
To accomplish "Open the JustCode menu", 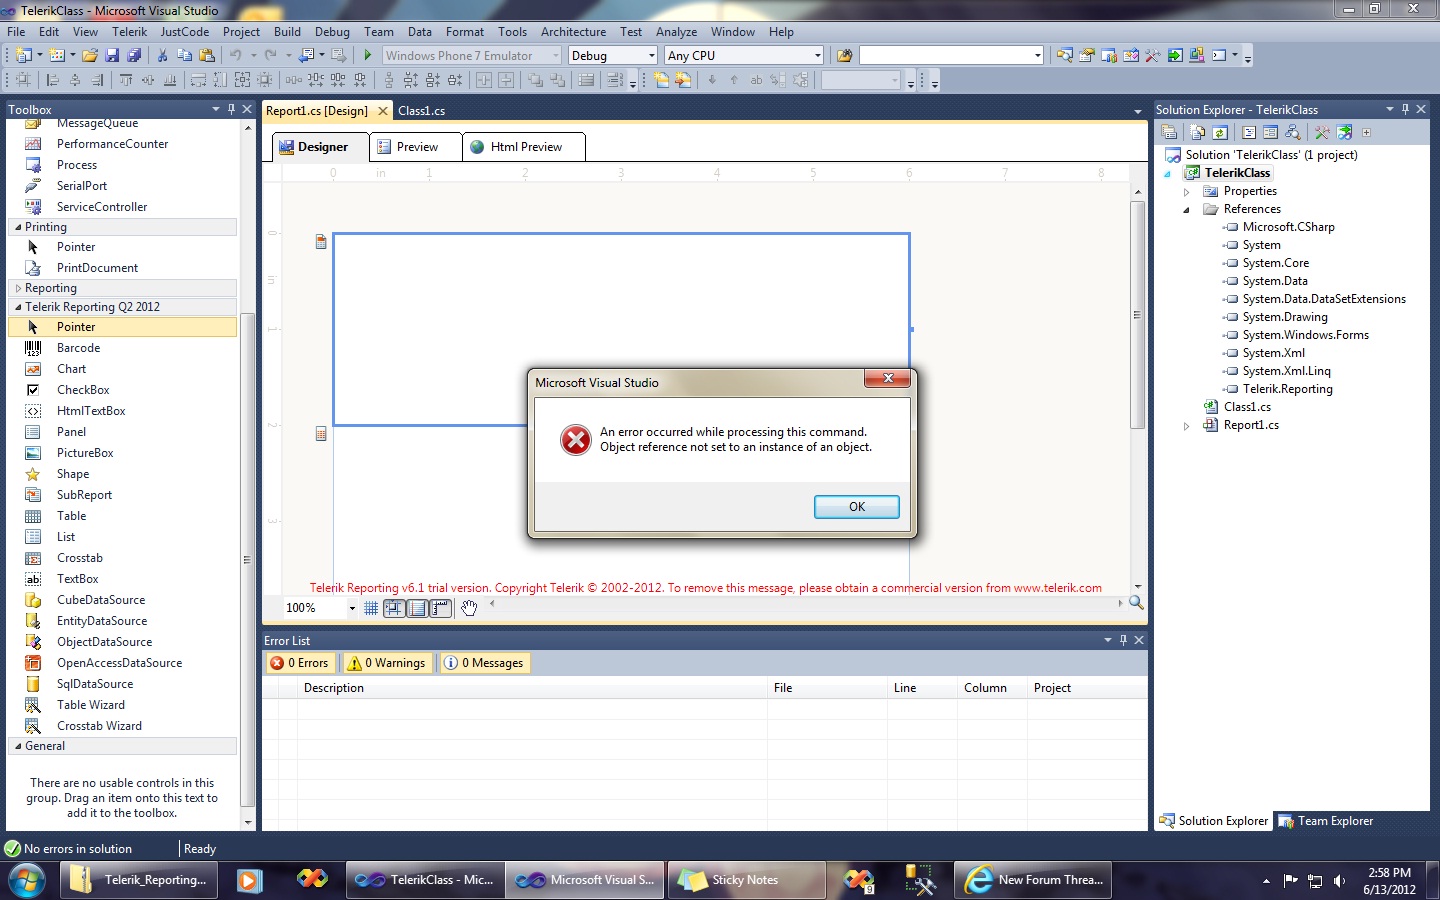I will [x=185, y=32].
